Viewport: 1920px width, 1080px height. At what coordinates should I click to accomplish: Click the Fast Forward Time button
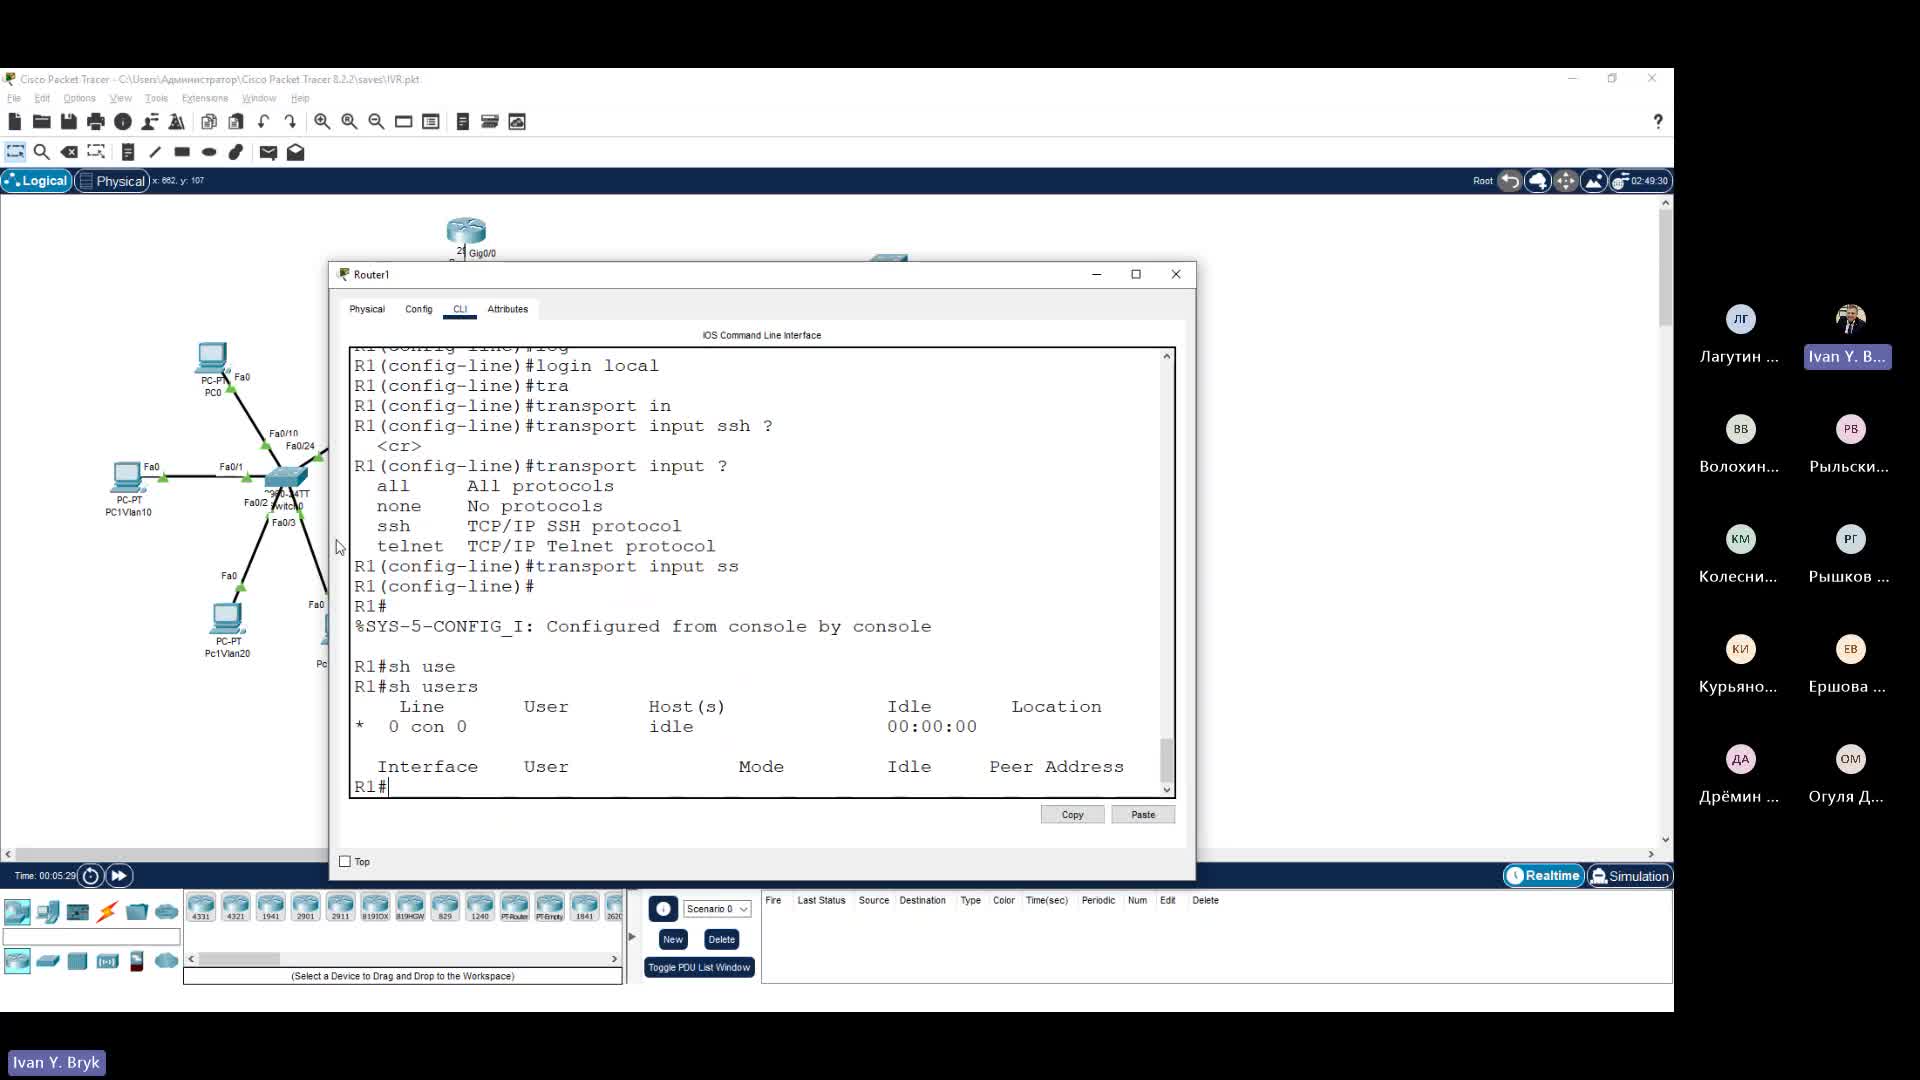[x=119, y=876]
